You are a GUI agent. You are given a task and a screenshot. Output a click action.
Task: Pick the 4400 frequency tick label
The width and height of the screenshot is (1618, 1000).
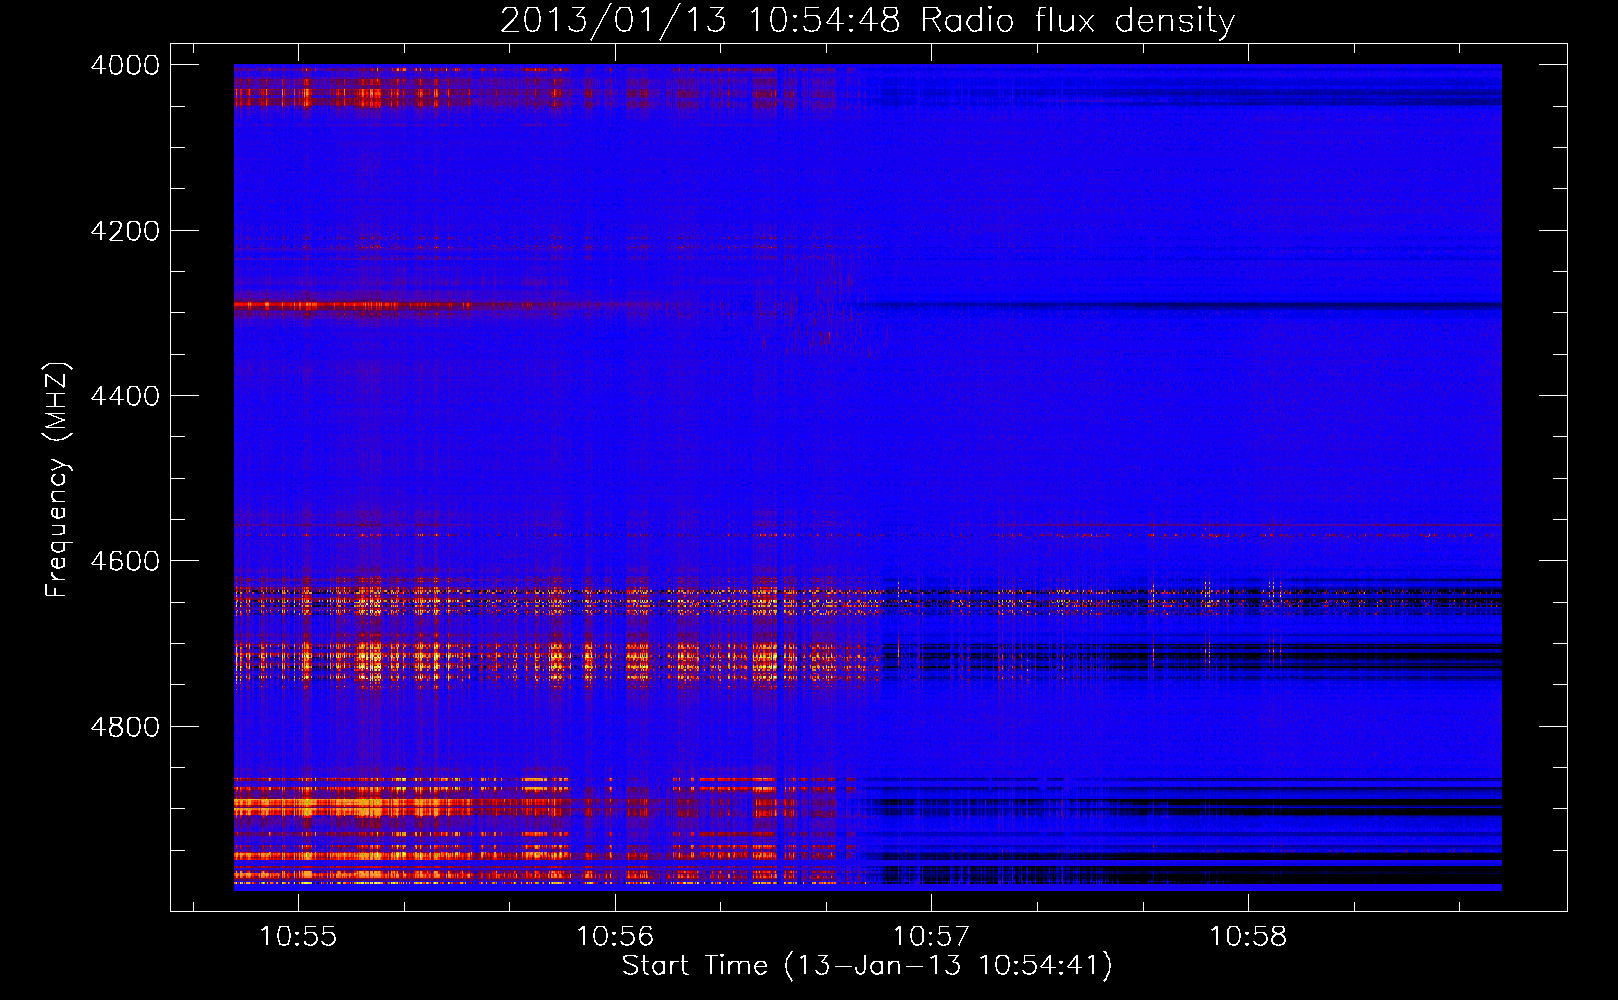(125, 396)
